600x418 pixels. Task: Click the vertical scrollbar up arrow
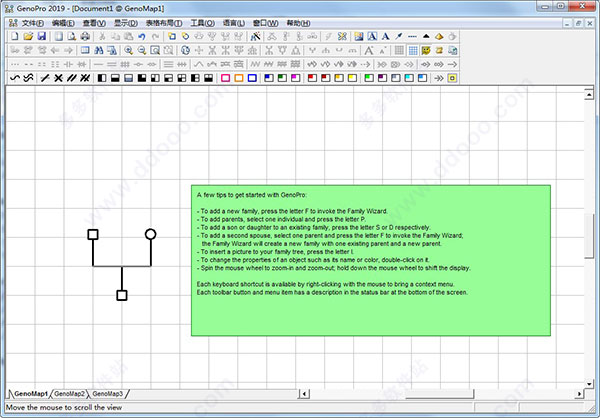(x=589, y=94)
